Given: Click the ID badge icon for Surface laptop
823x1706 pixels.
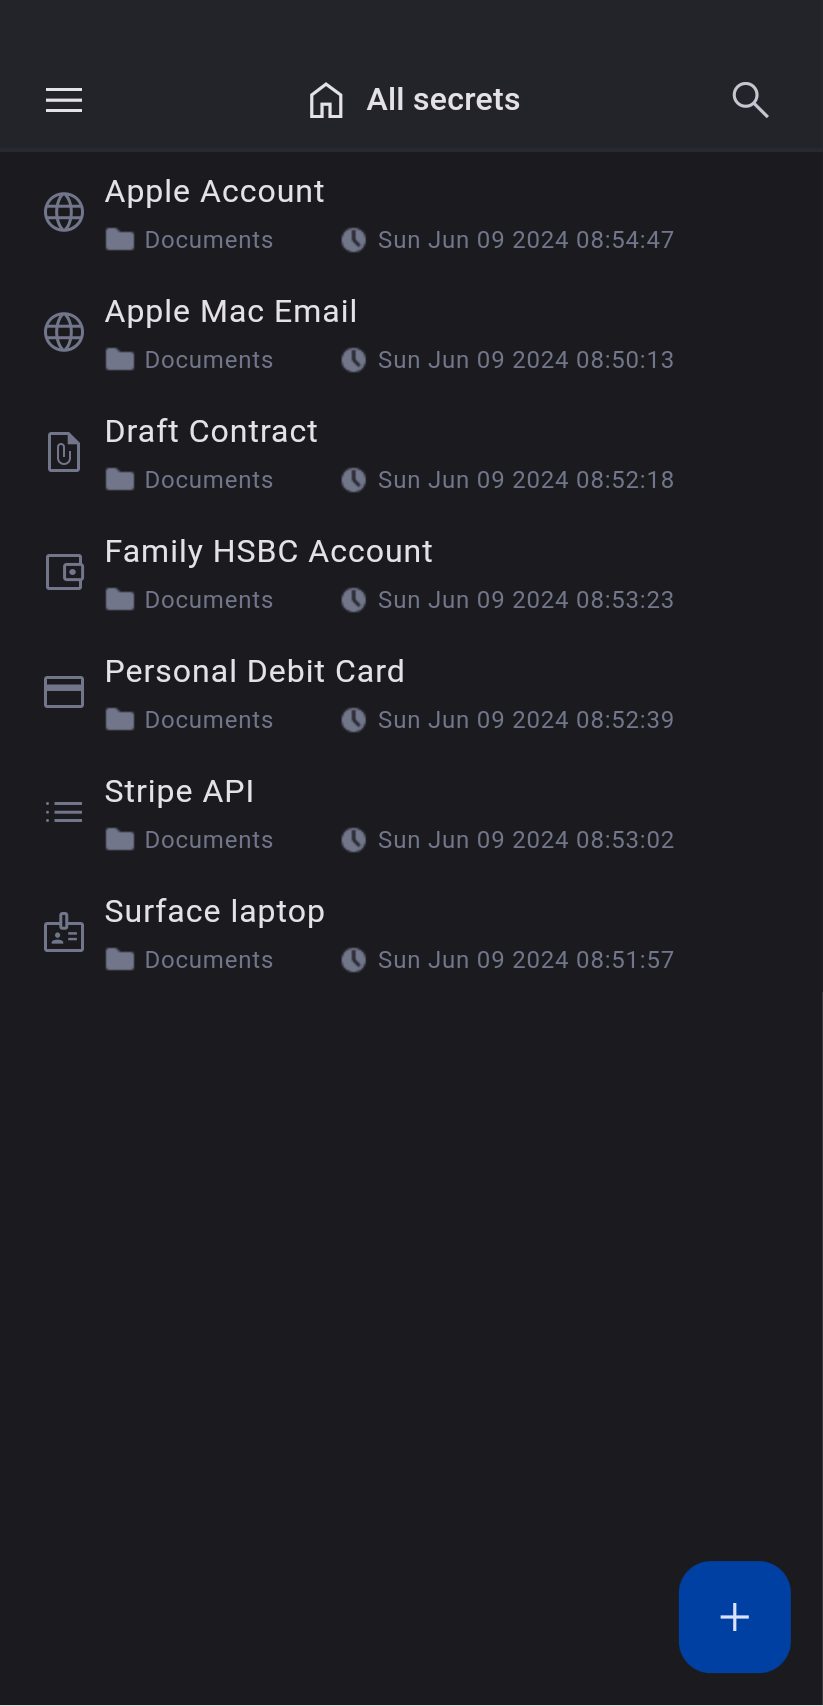Looking at the screenshot, I should tap(64, 932).
